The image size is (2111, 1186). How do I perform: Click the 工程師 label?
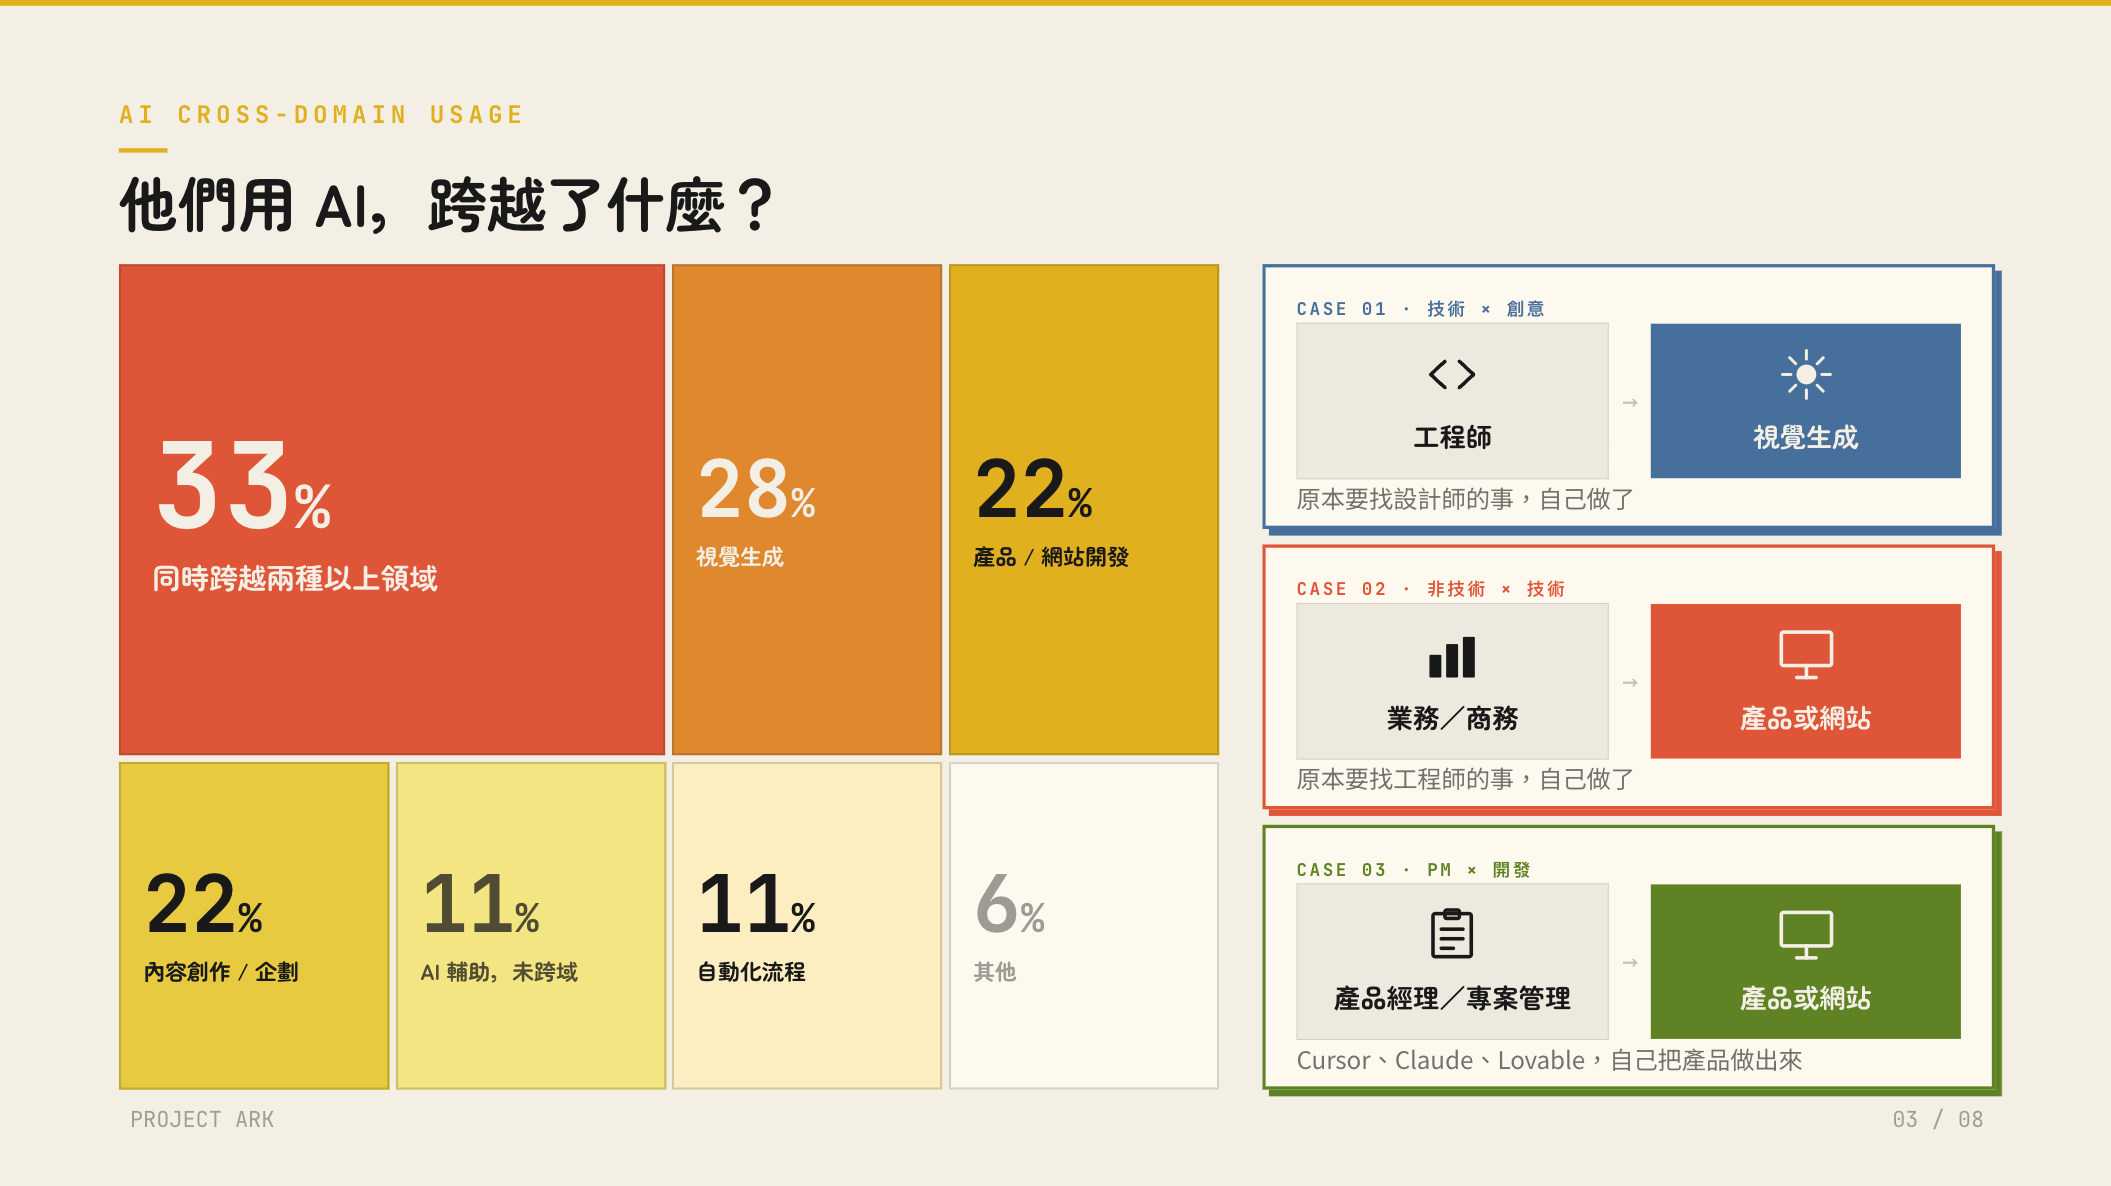click(x=1452, y=437)
